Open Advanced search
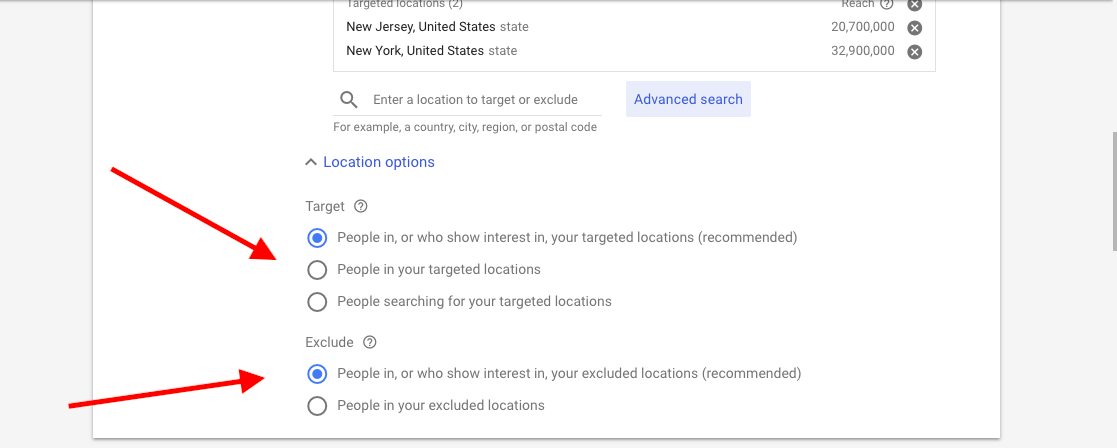Viewport: 1117px width, 448px height. [688, 99]
